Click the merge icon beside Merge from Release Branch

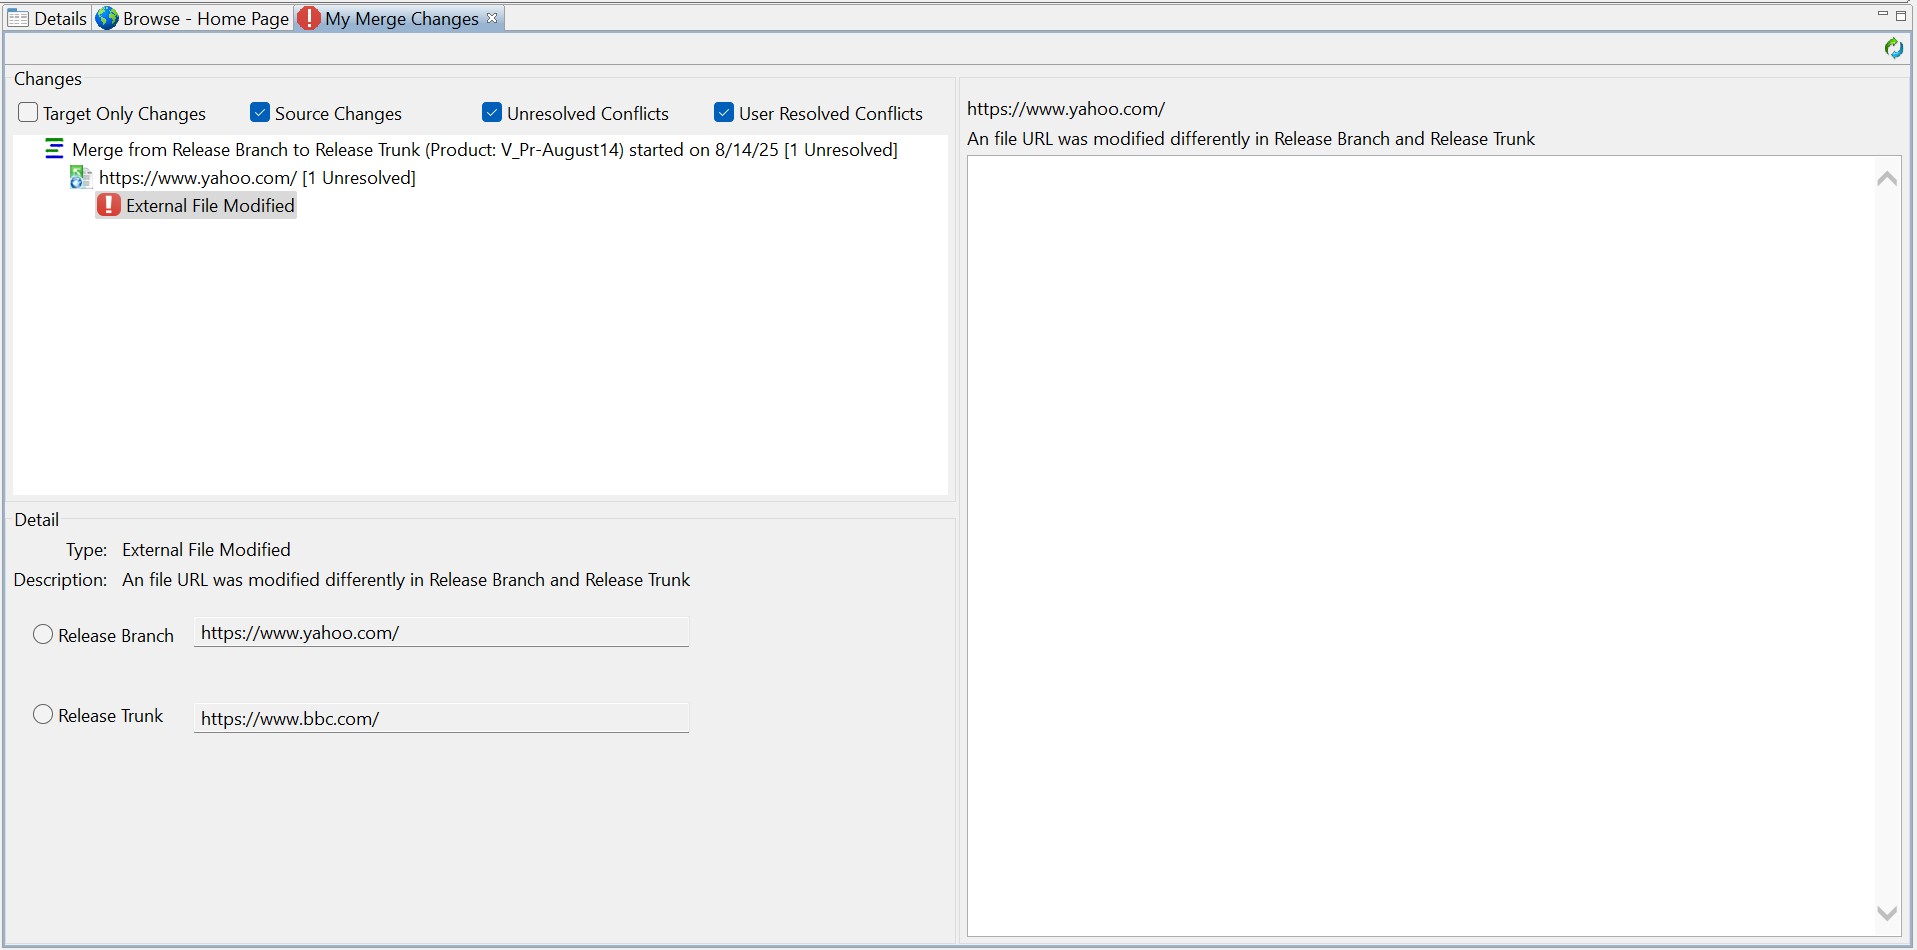(54, 150)
